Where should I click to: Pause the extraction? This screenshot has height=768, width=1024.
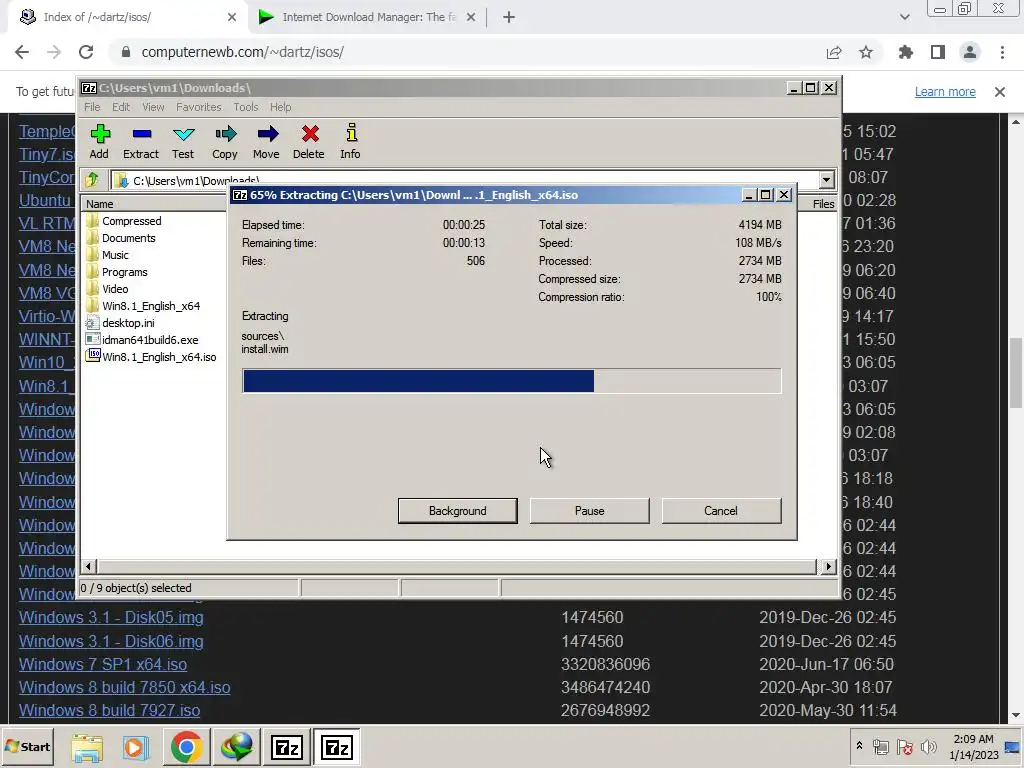(590, 511)
